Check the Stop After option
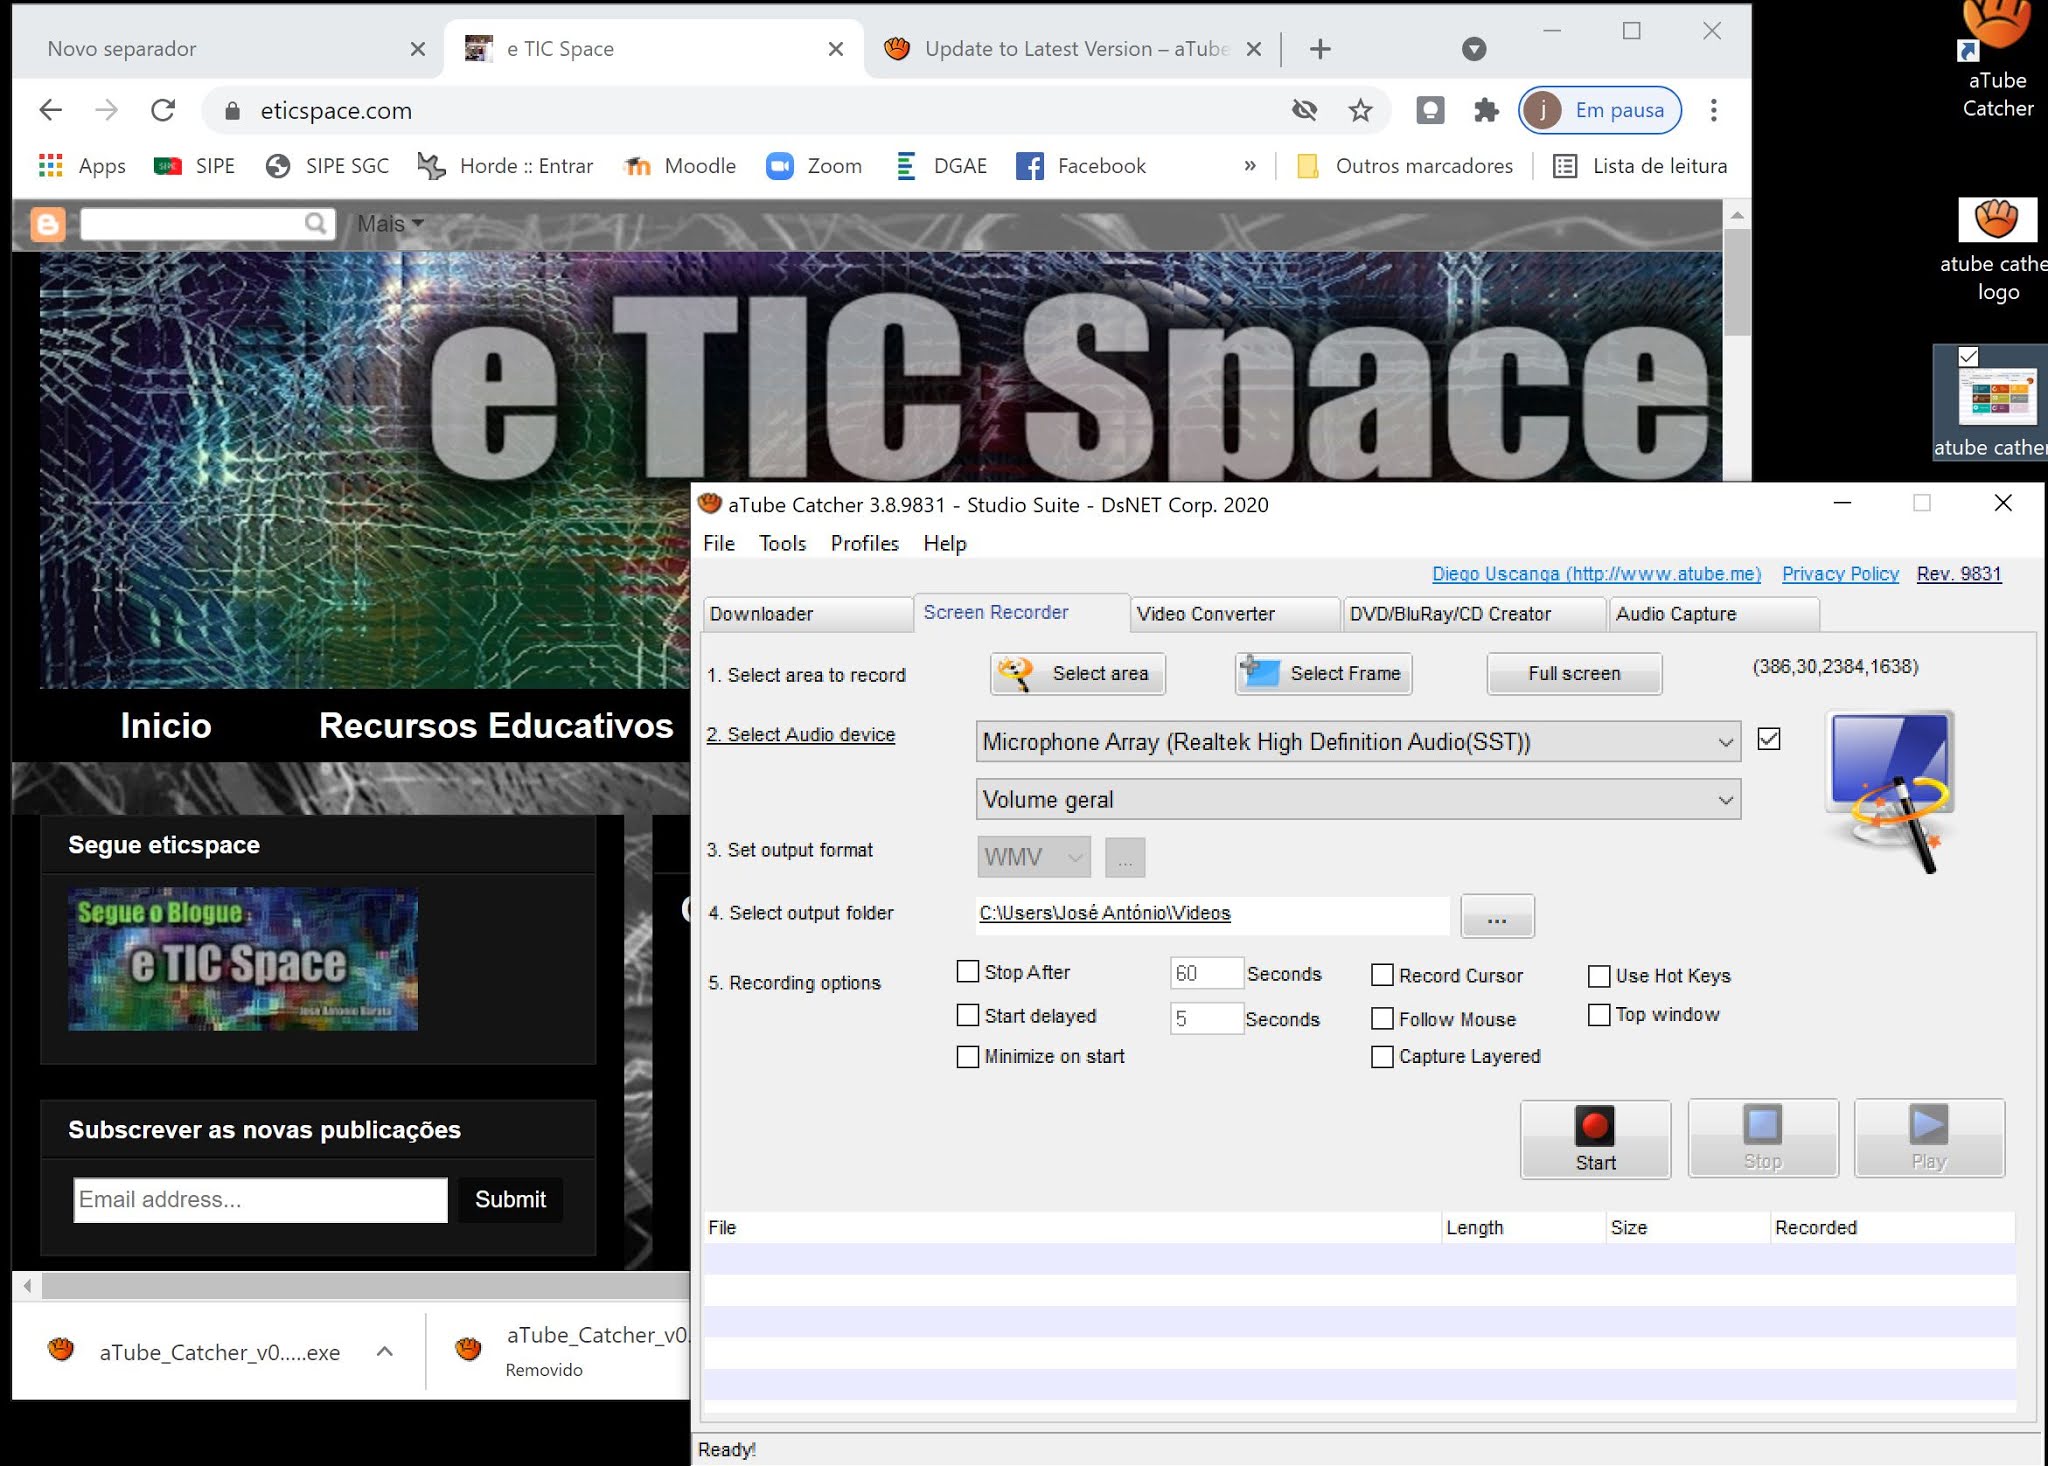This screenshot has width=2048, height=1466. (x=968, y=972)
